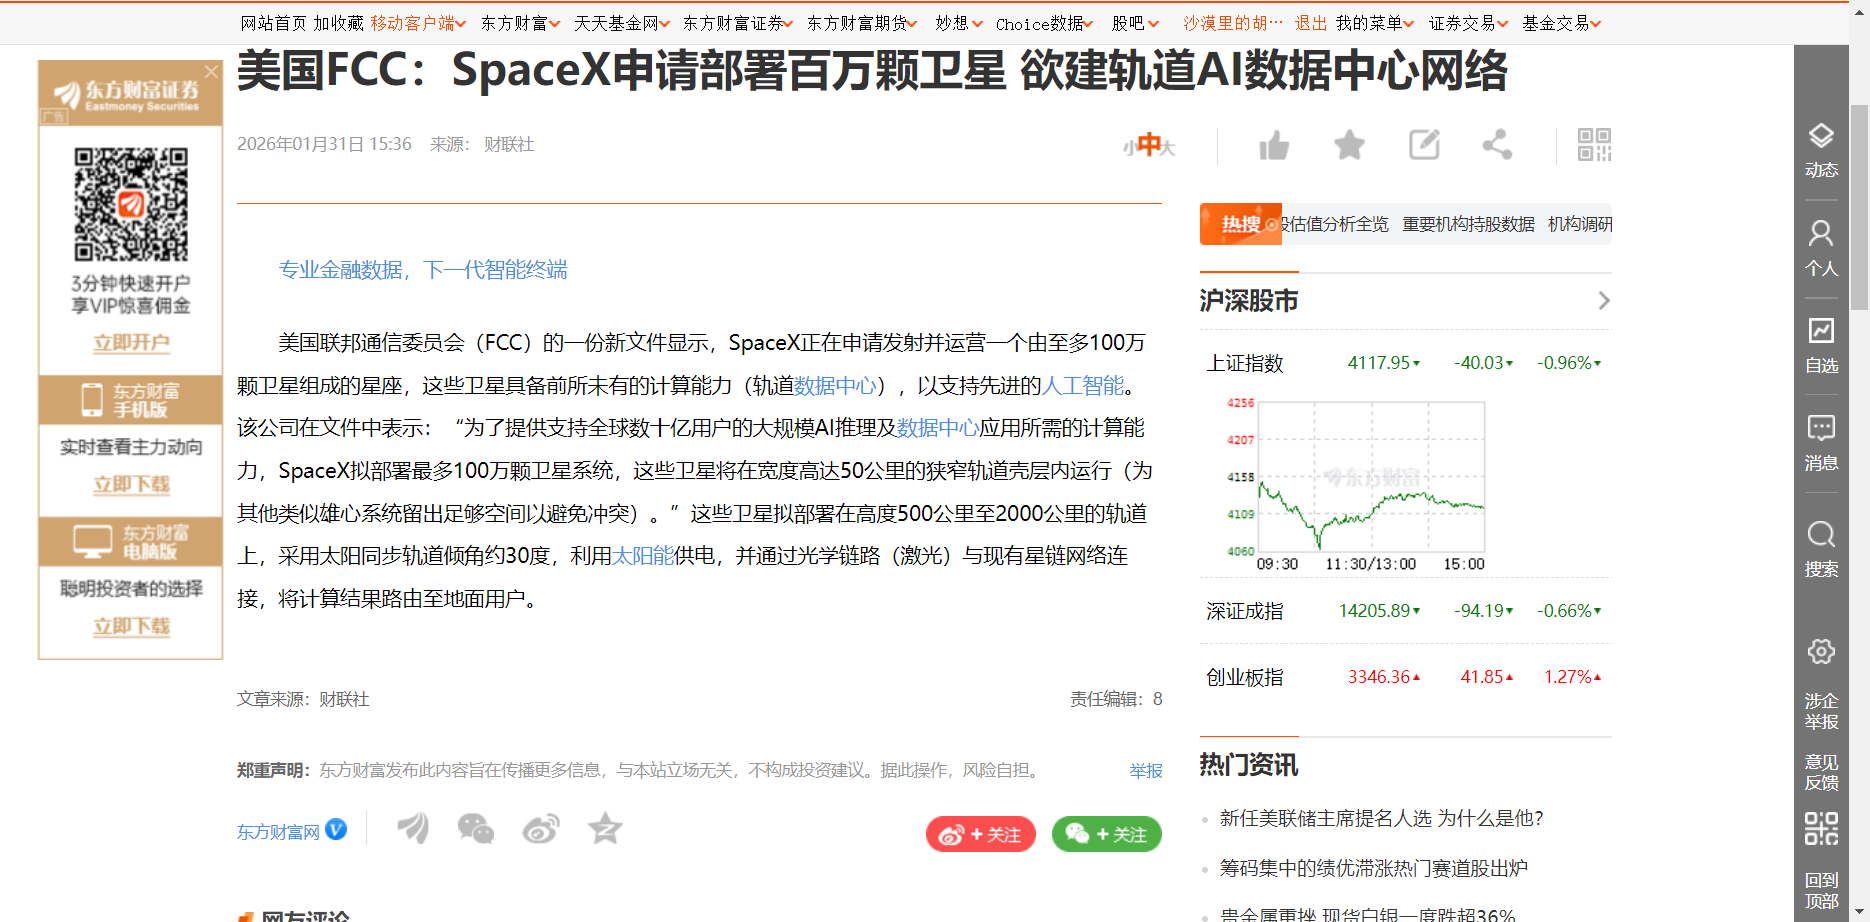
Task: Open the 东方财富网 author link
Action: tap(278, 832)
